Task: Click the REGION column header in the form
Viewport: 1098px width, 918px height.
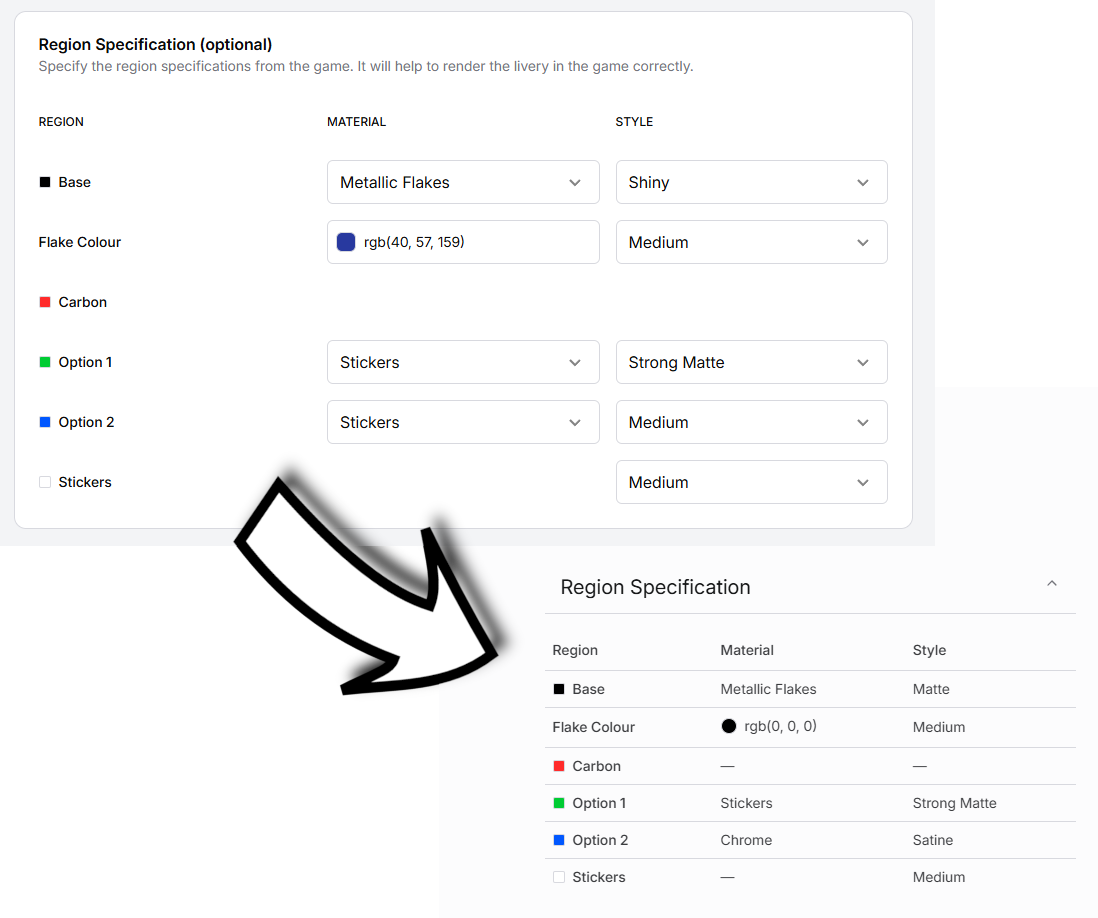Action: (x=61, y=122)
